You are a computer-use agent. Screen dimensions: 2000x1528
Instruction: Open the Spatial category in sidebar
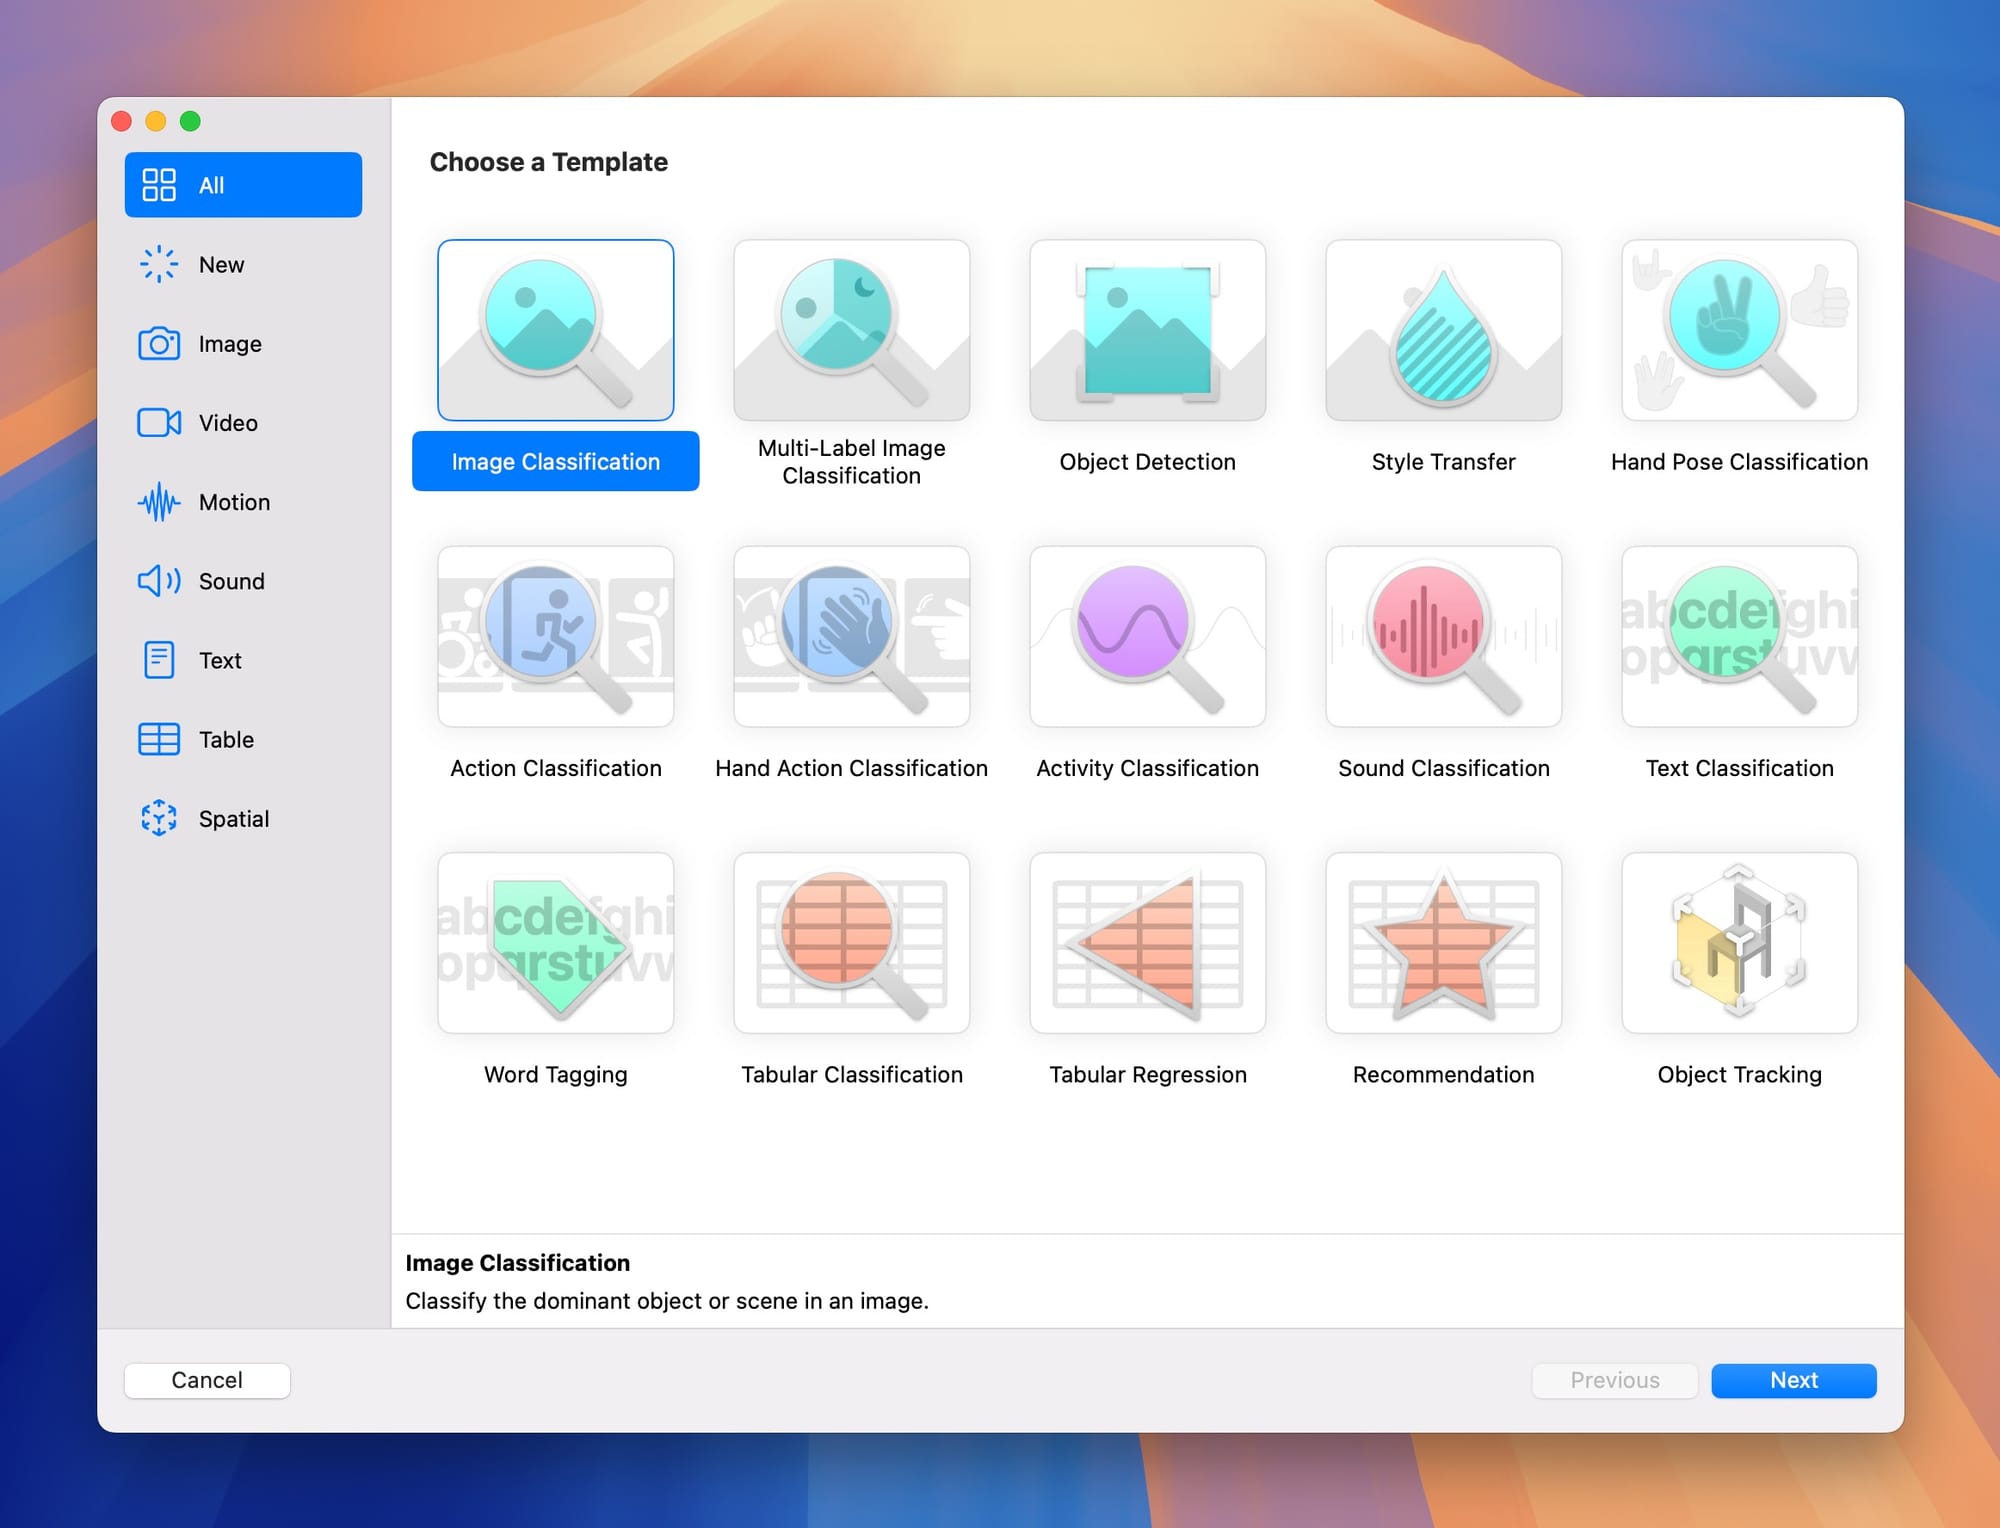pos(233,819)
